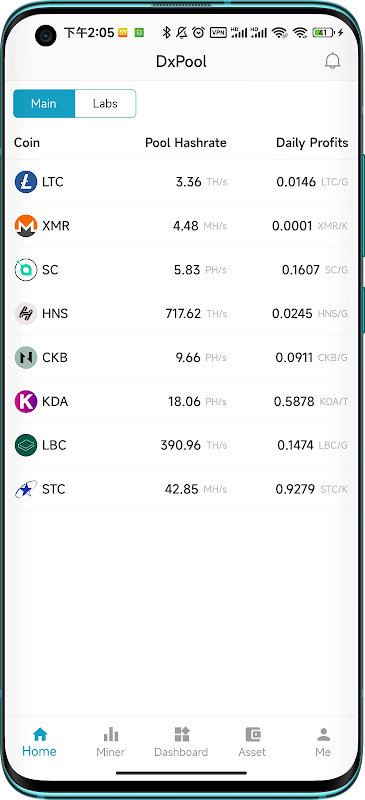The width and height of the screenshot is (365, 800).
Task: Tap the Daily Profits column header
Action: (x=312, y=143)
